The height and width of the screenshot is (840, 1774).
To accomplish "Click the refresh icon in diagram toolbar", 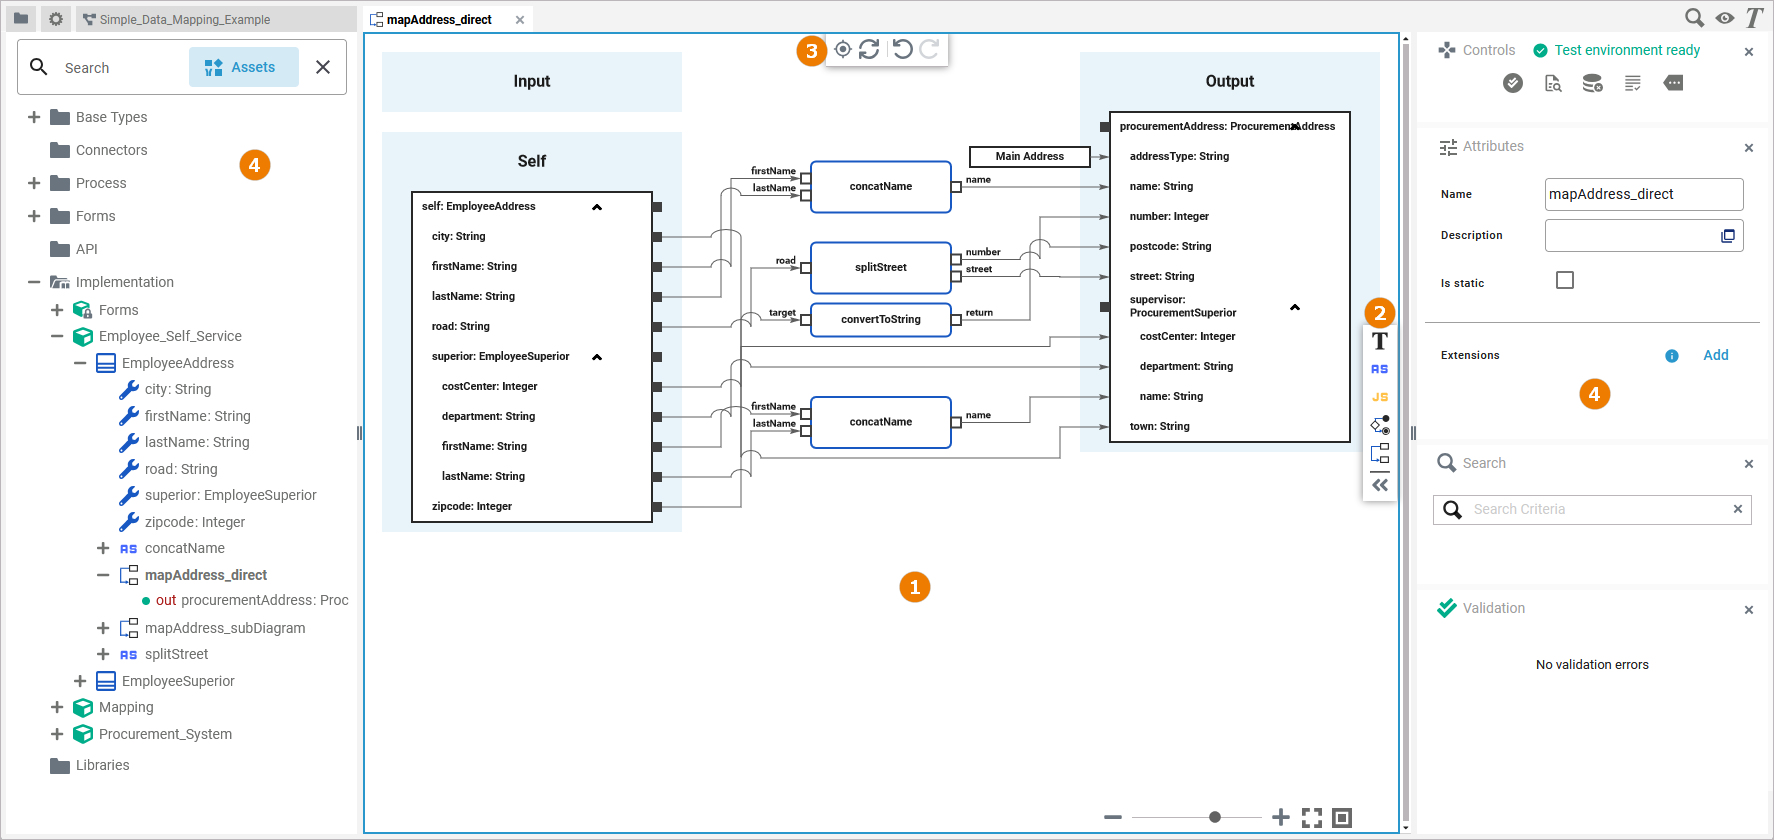I will (x=869, y=49).
